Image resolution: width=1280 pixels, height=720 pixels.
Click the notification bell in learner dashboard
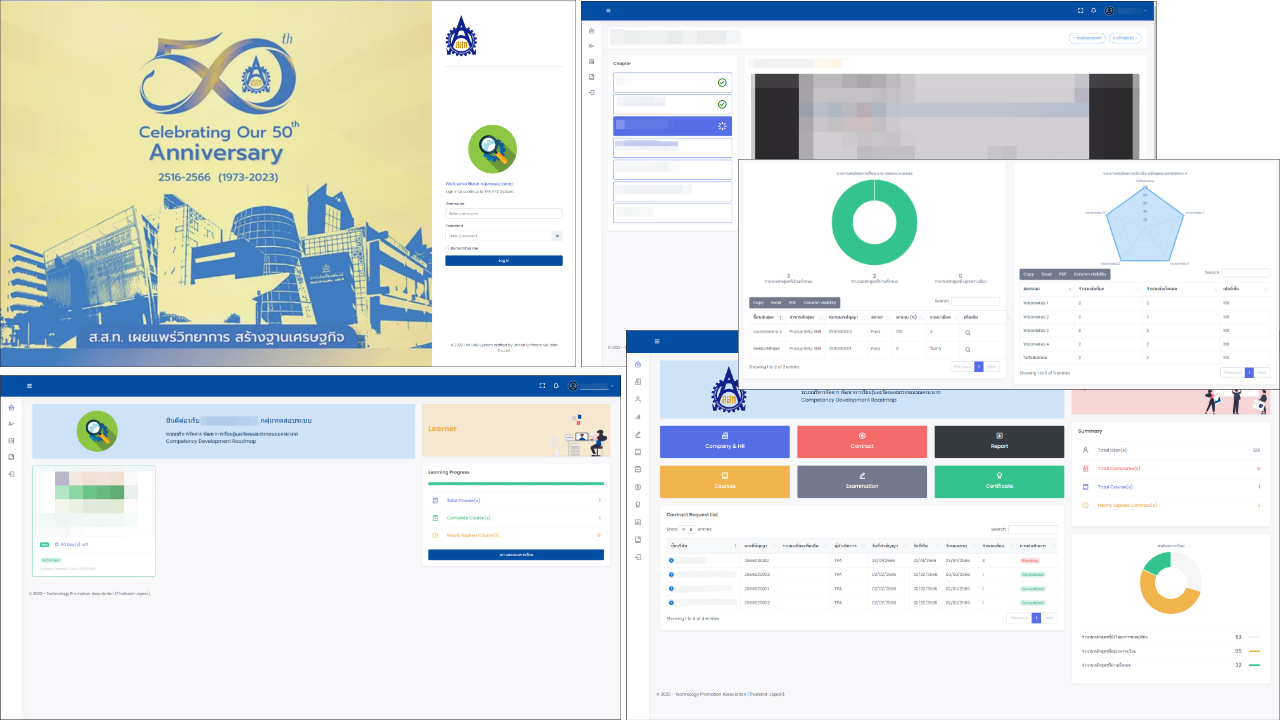click(x=556, y=386)
